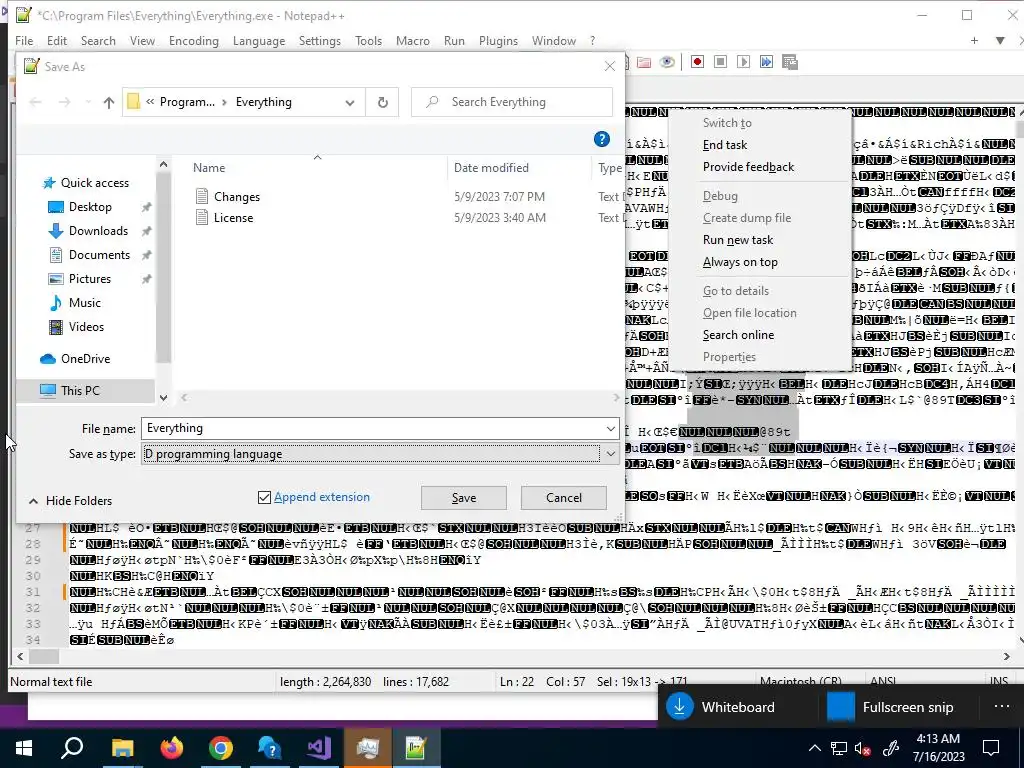Switch to Task Manager taskbar icon
Viewport: 1024px width, 768px height.
point(368,748)
